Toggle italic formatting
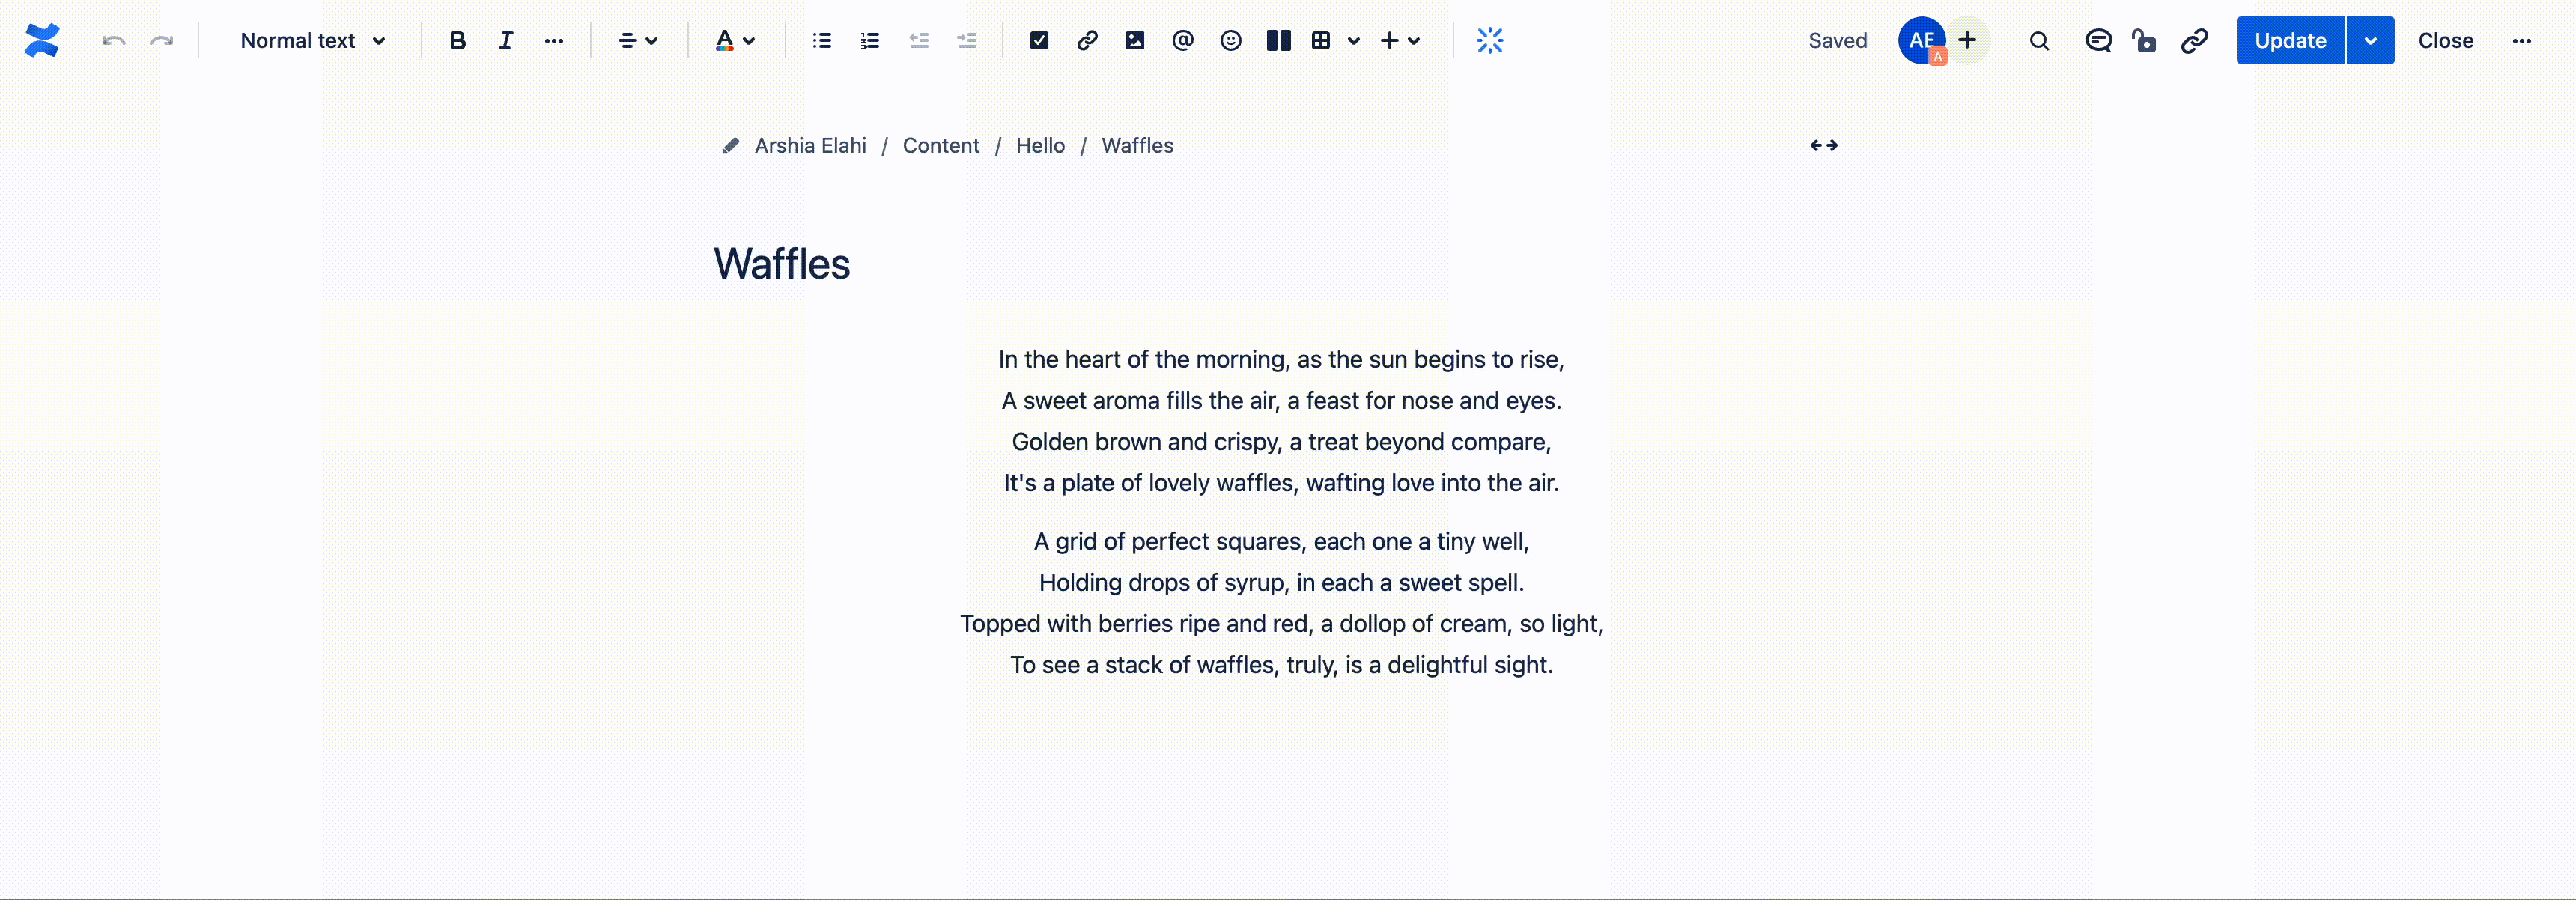2576x900 pixels. click(x=505, y=41)
